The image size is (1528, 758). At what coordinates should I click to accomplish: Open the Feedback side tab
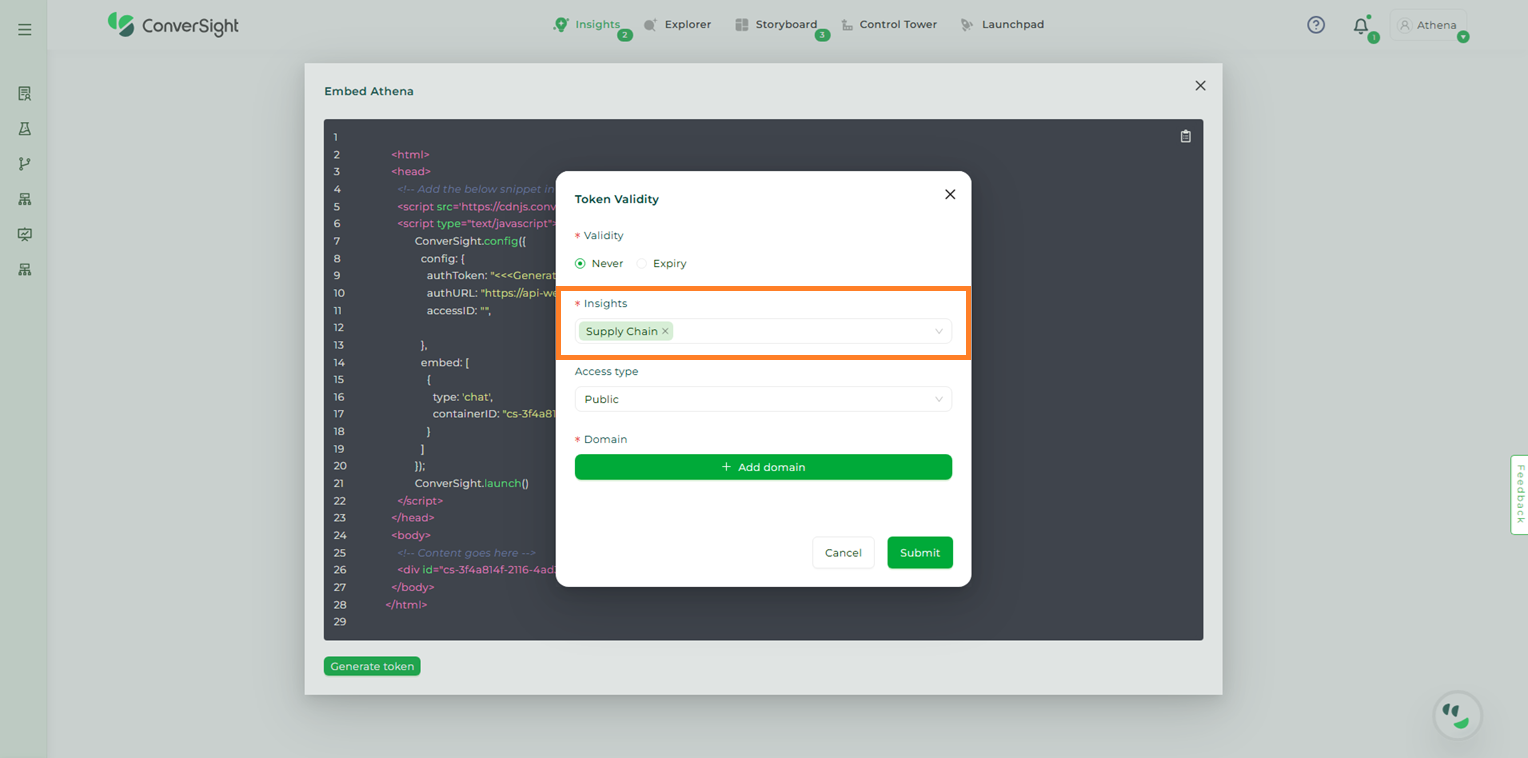pos(1519,494)
